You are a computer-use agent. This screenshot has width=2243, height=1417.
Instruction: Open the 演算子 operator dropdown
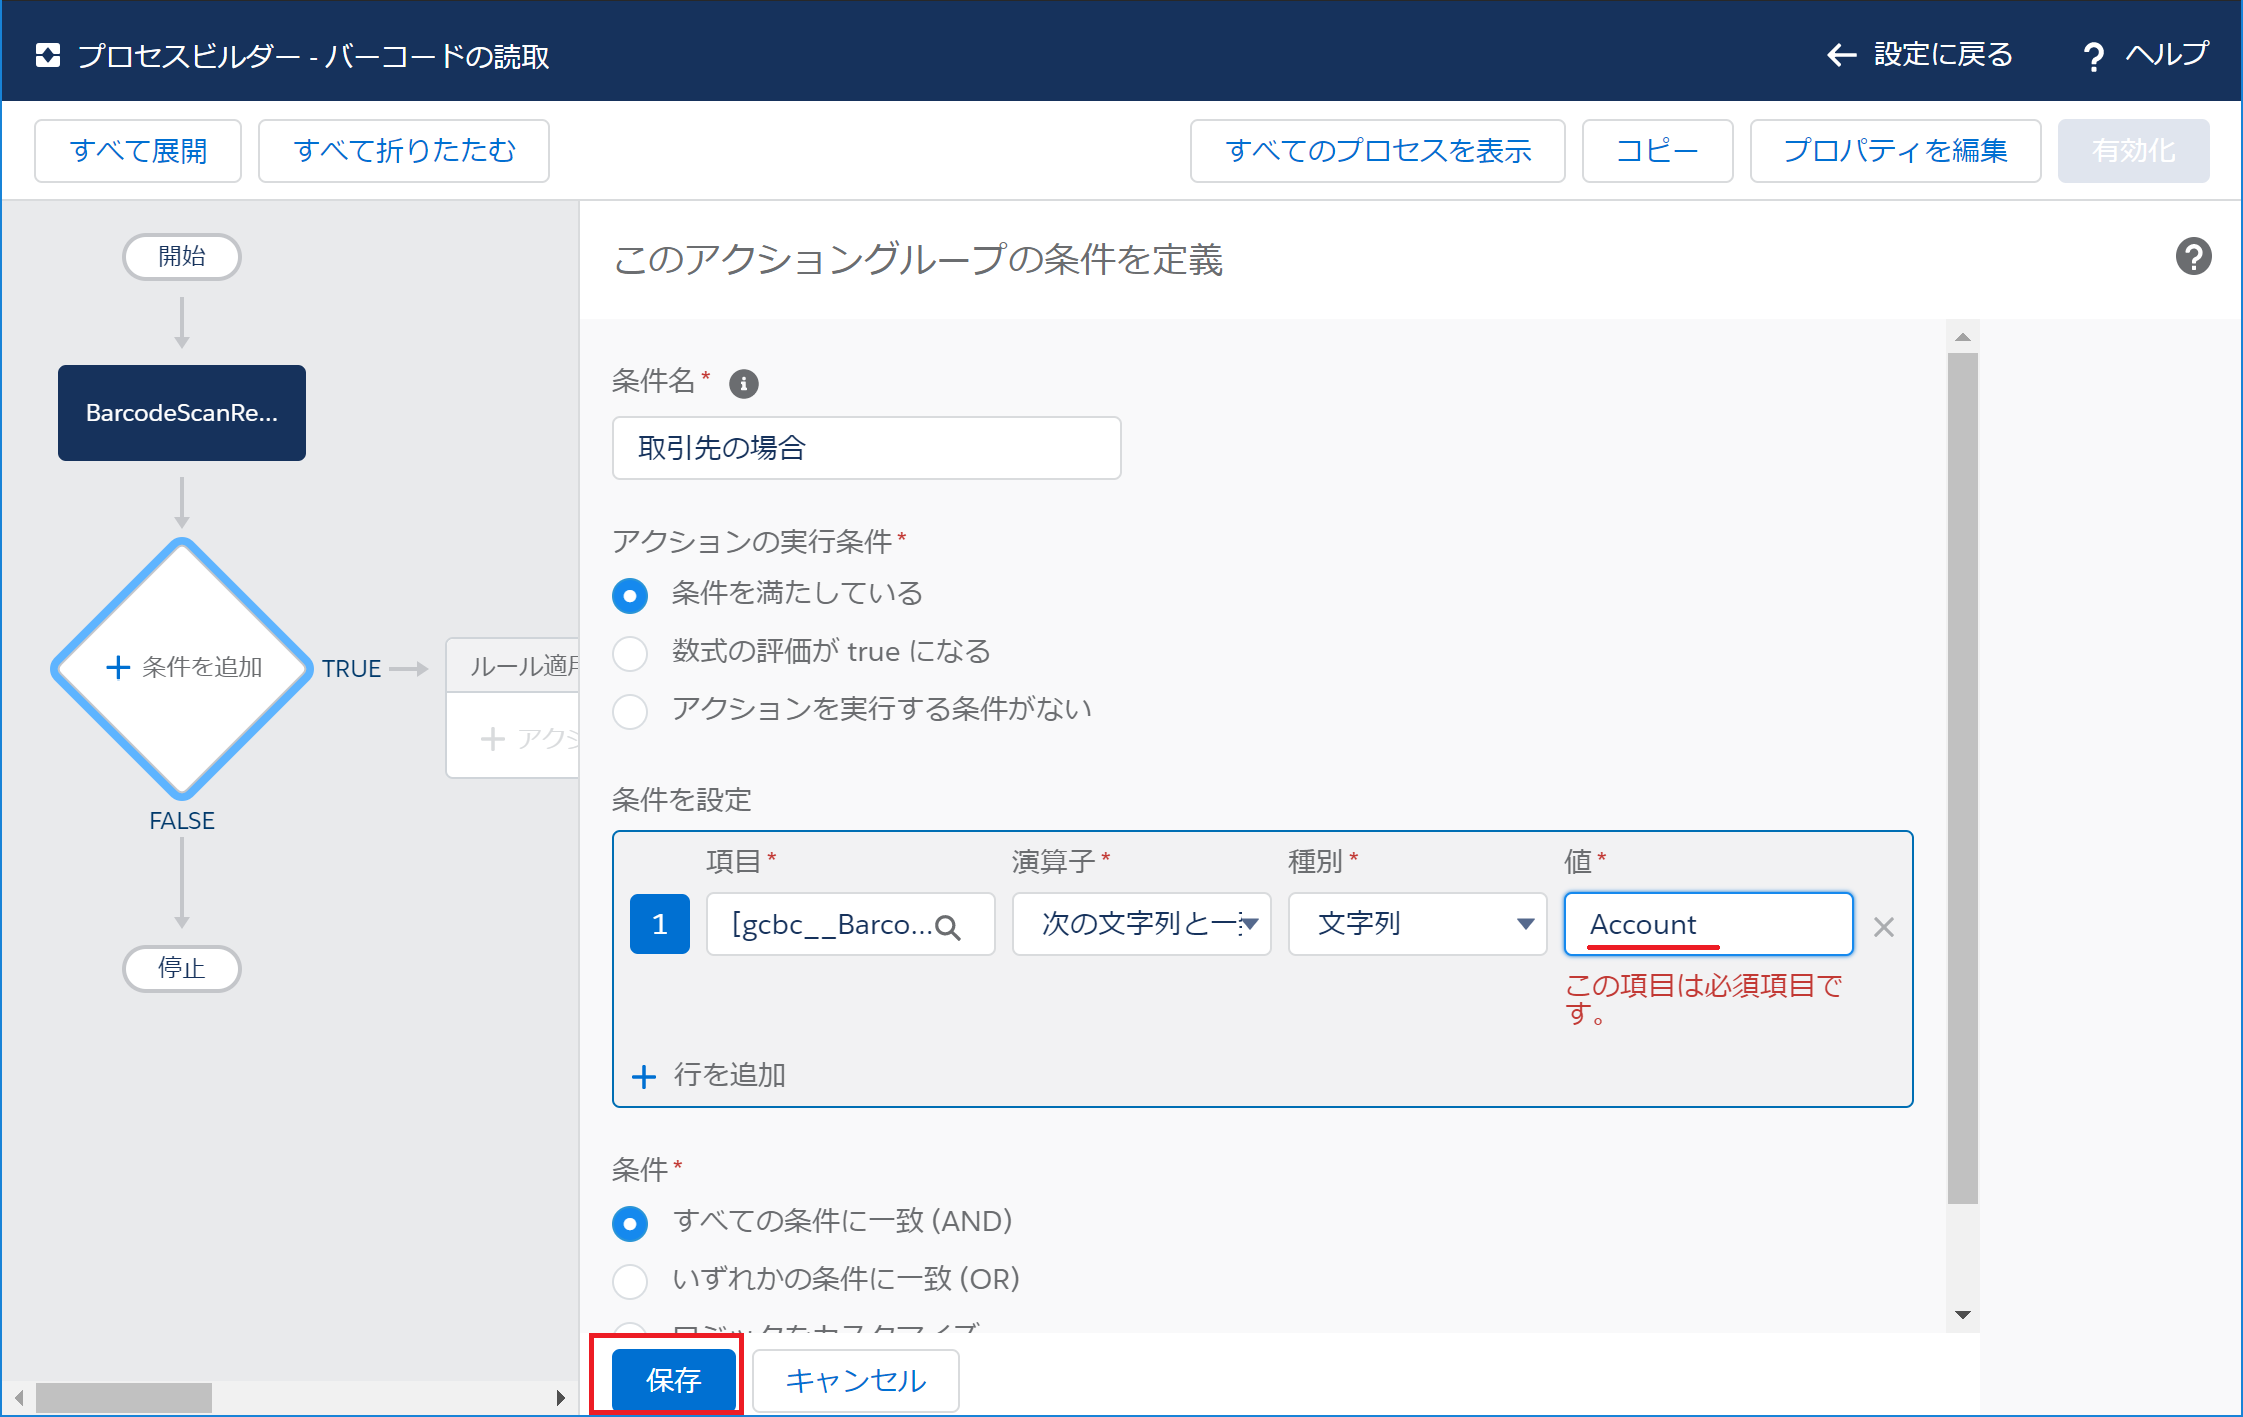click(x=1141, y=924)
